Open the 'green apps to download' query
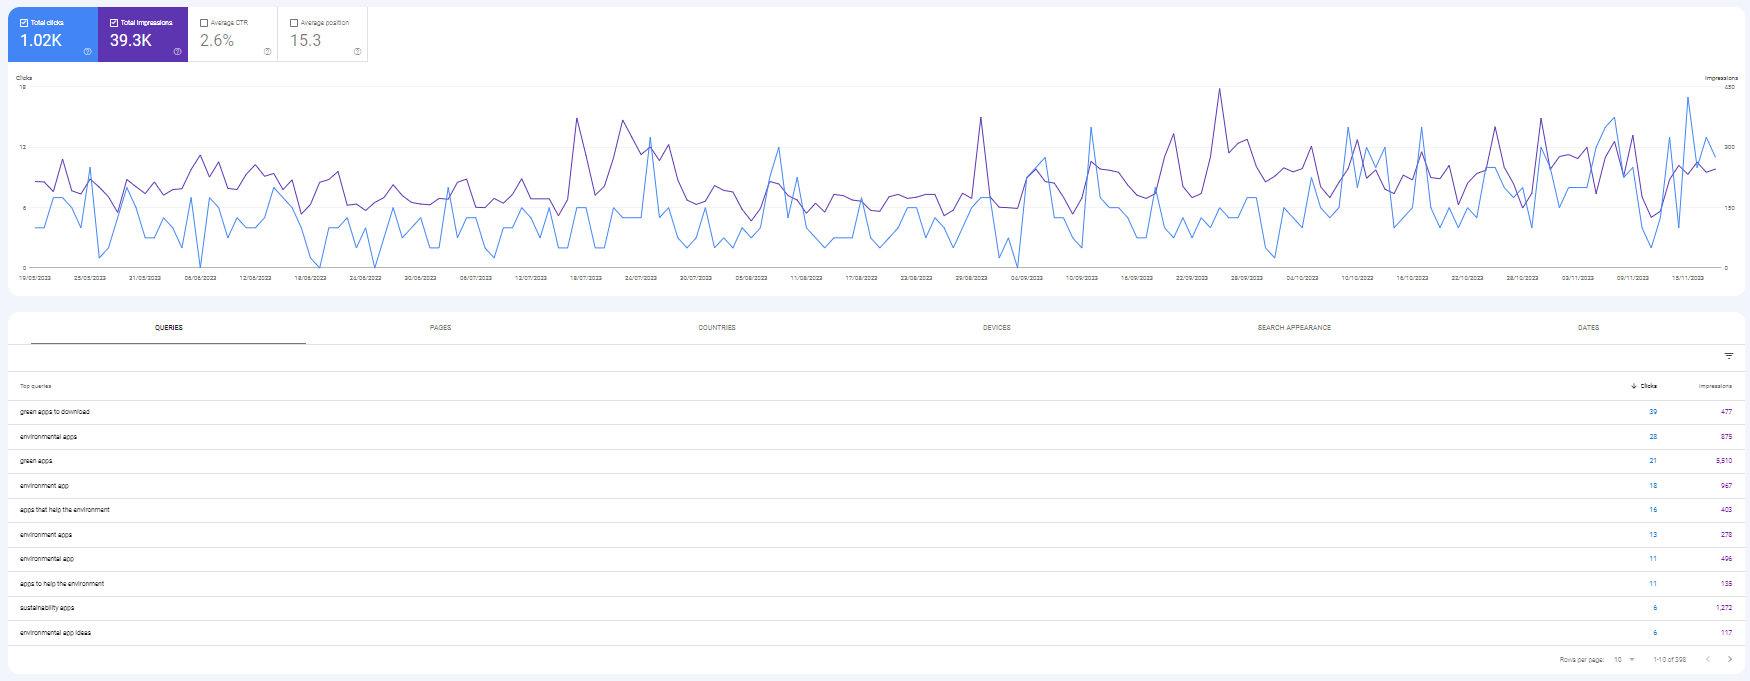Image resolution: width=1750 pixels, height=681 pixels. point(55,412)
